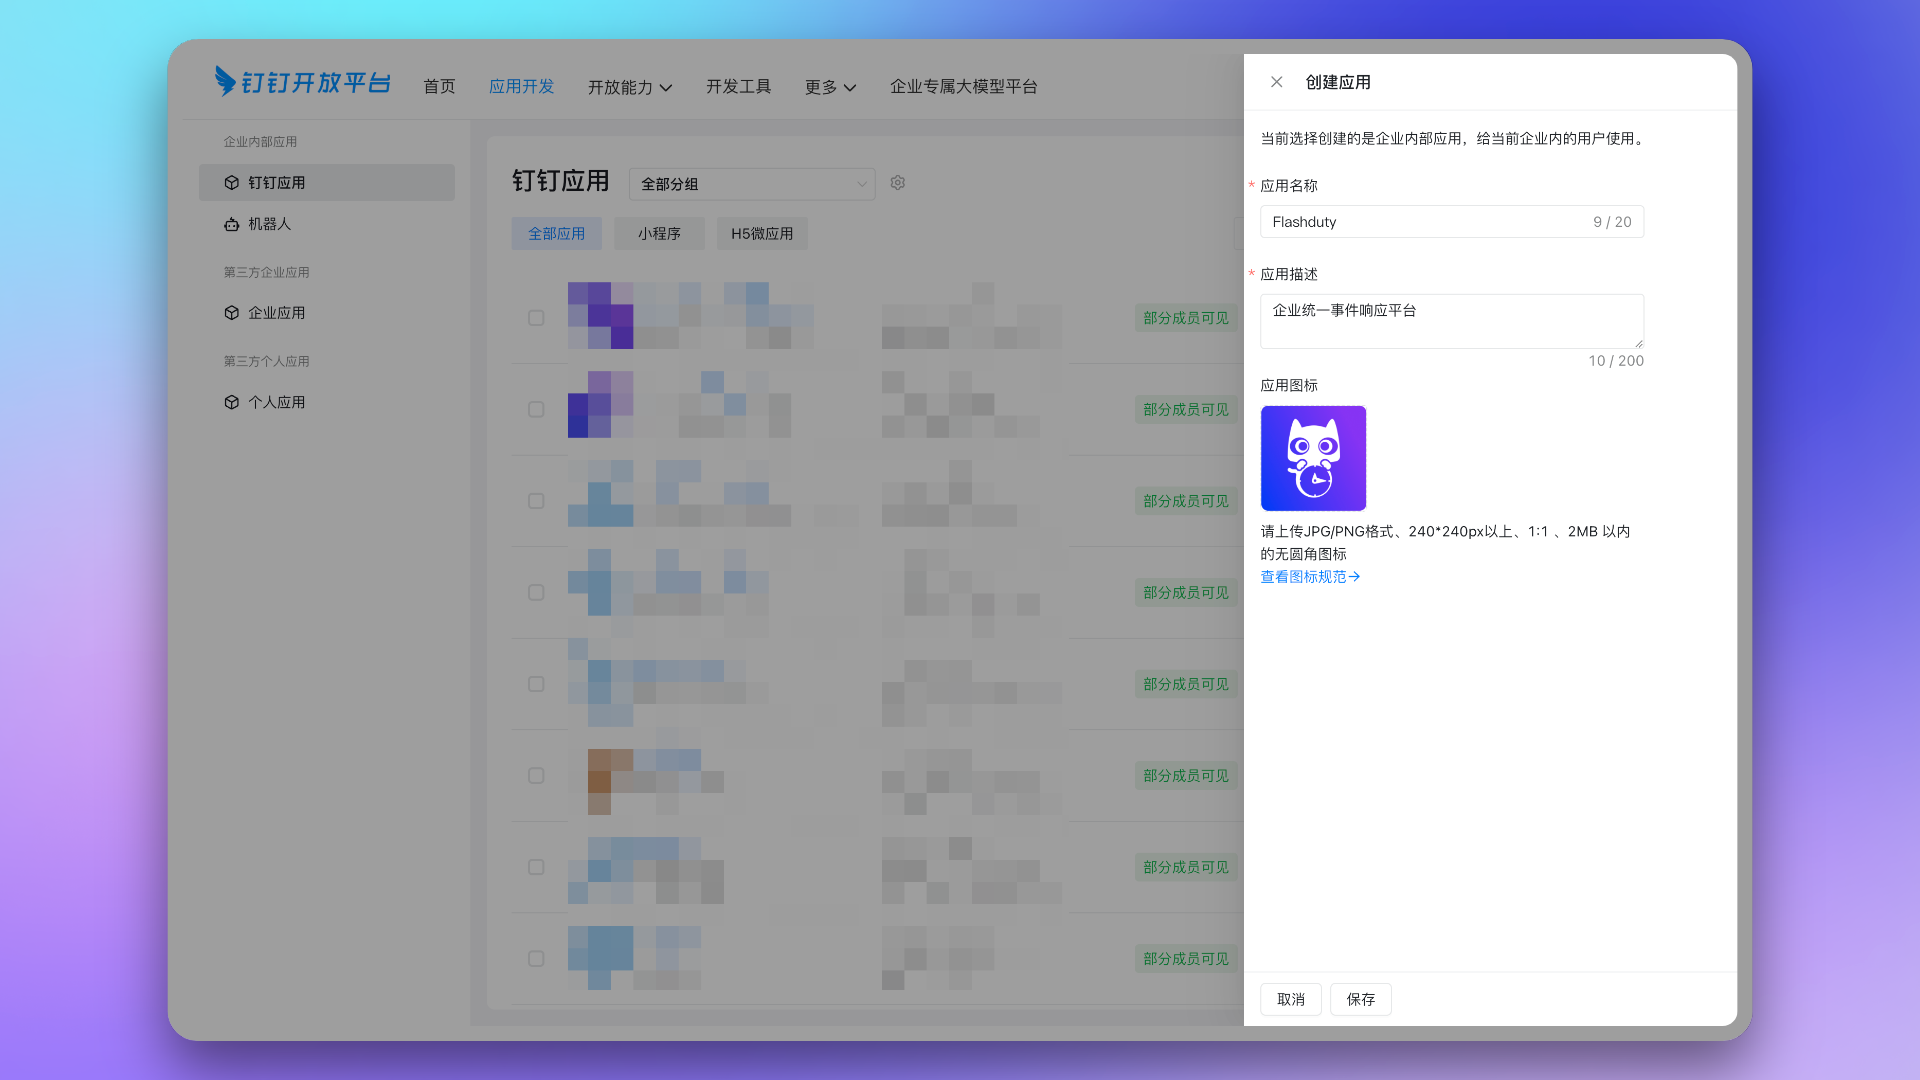Switch to the H5微应用 tab
The height and width of the screenshot is (1080, 1920).
click(761, 233)
